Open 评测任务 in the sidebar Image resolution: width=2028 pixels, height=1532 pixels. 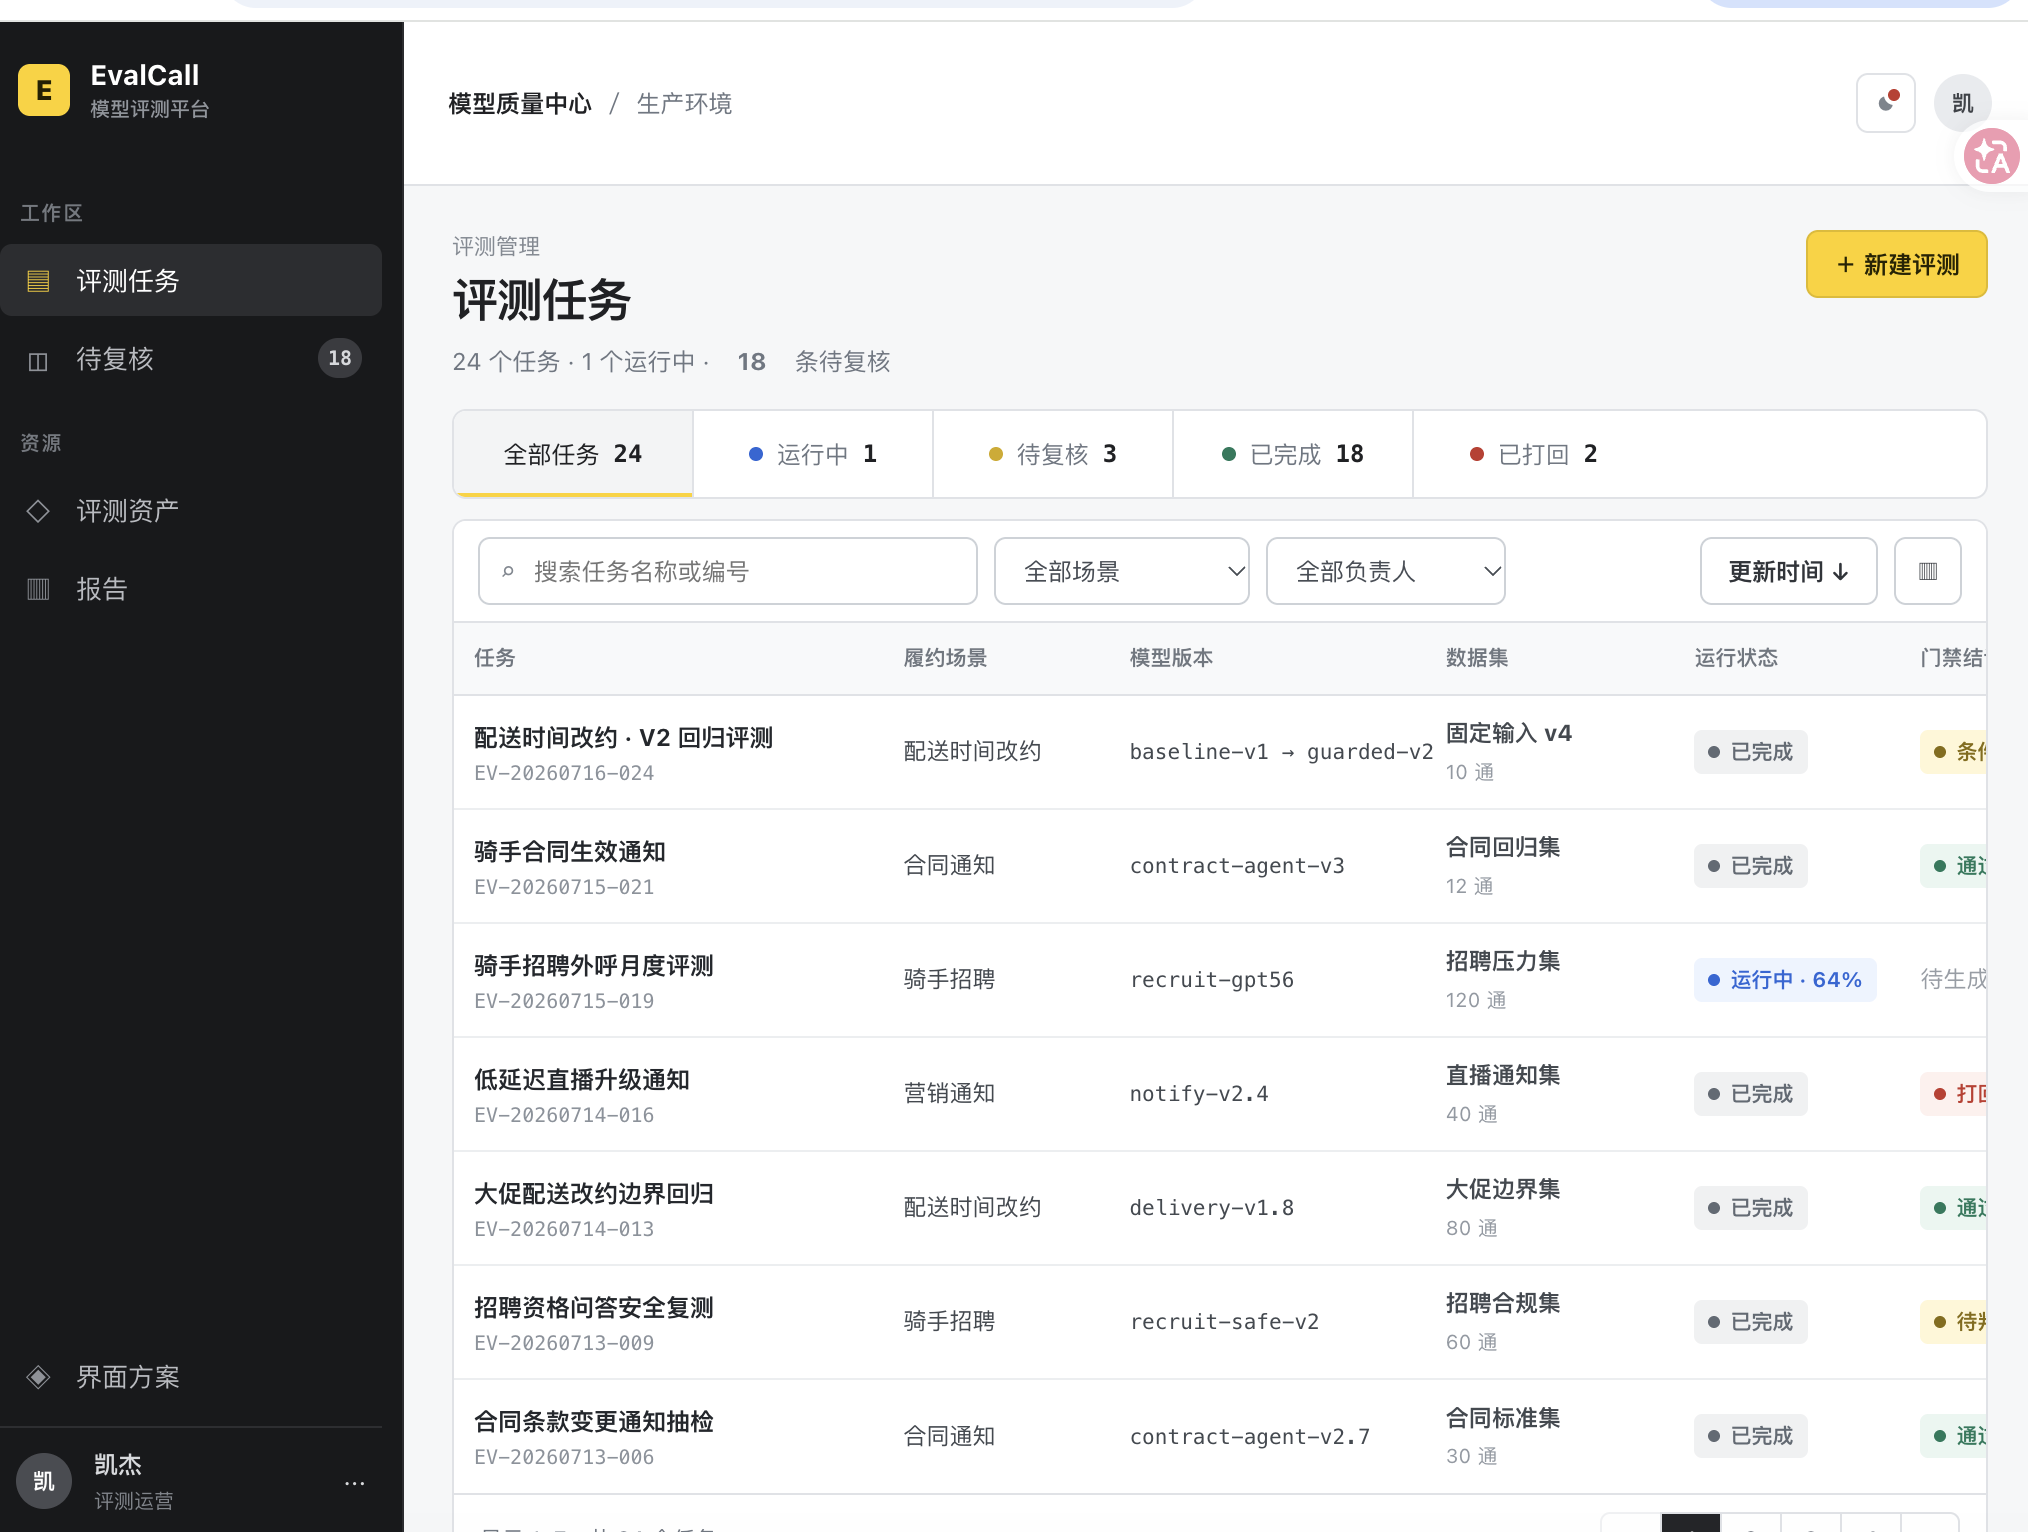[x=191, y=280]
